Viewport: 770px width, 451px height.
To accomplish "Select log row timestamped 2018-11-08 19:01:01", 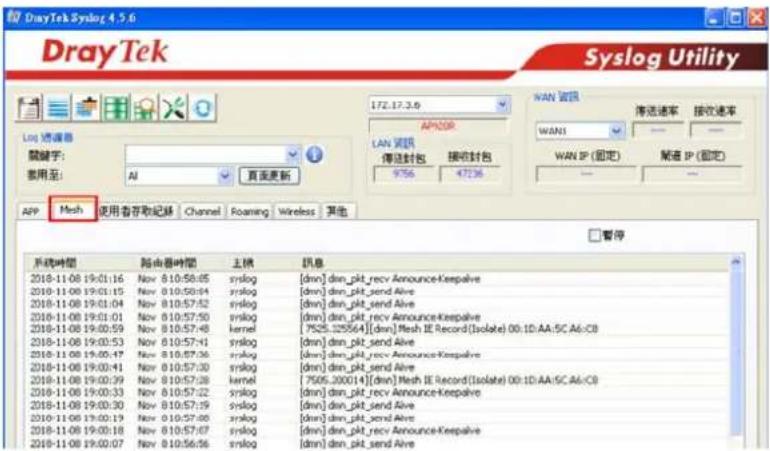I will 377,317.
